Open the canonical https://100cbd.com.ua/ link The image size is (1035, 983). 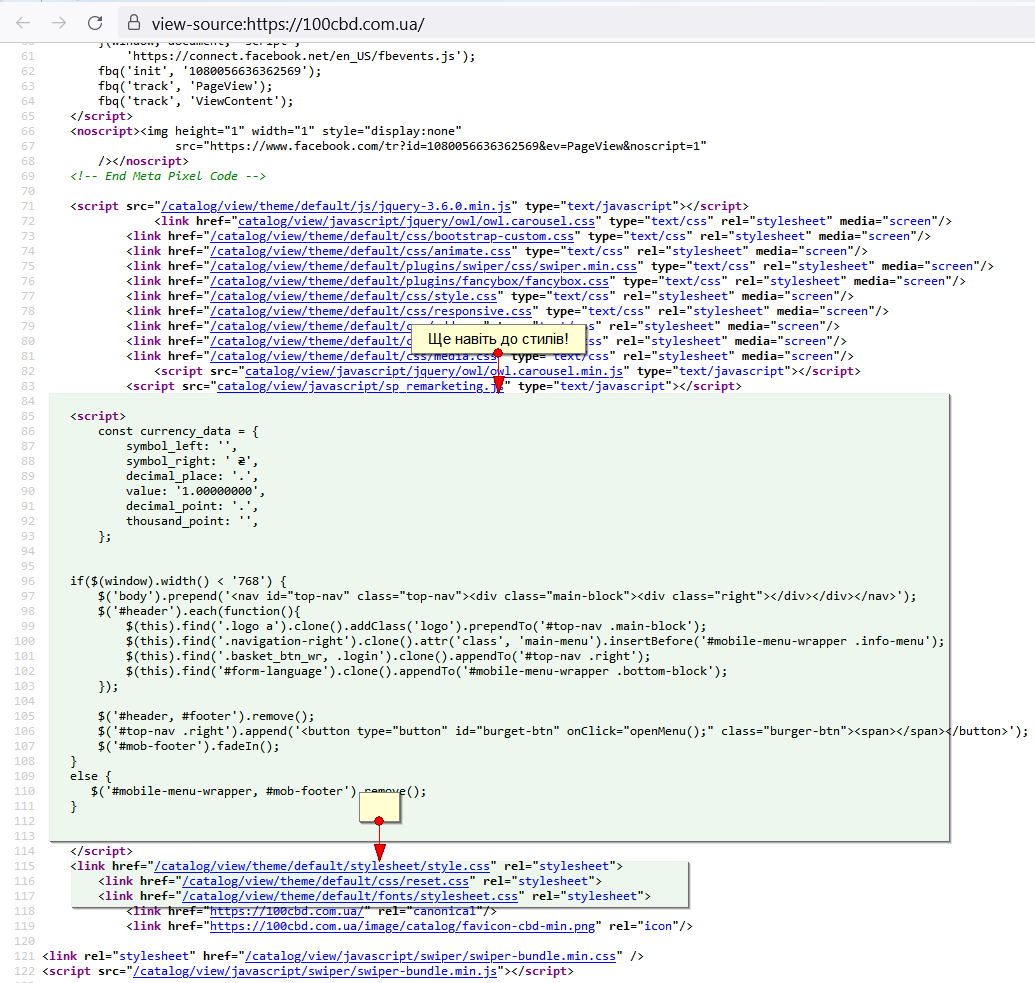[x=286, y=911]
